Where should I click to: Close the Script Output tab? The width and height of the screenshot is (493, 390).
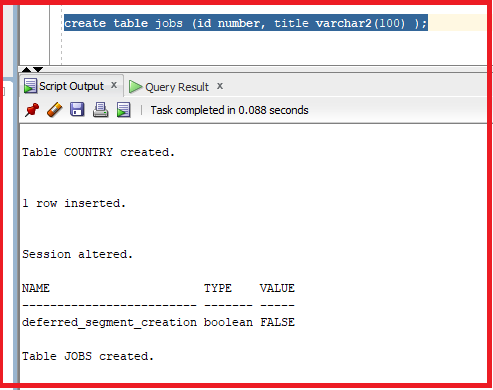pos(114,85)
